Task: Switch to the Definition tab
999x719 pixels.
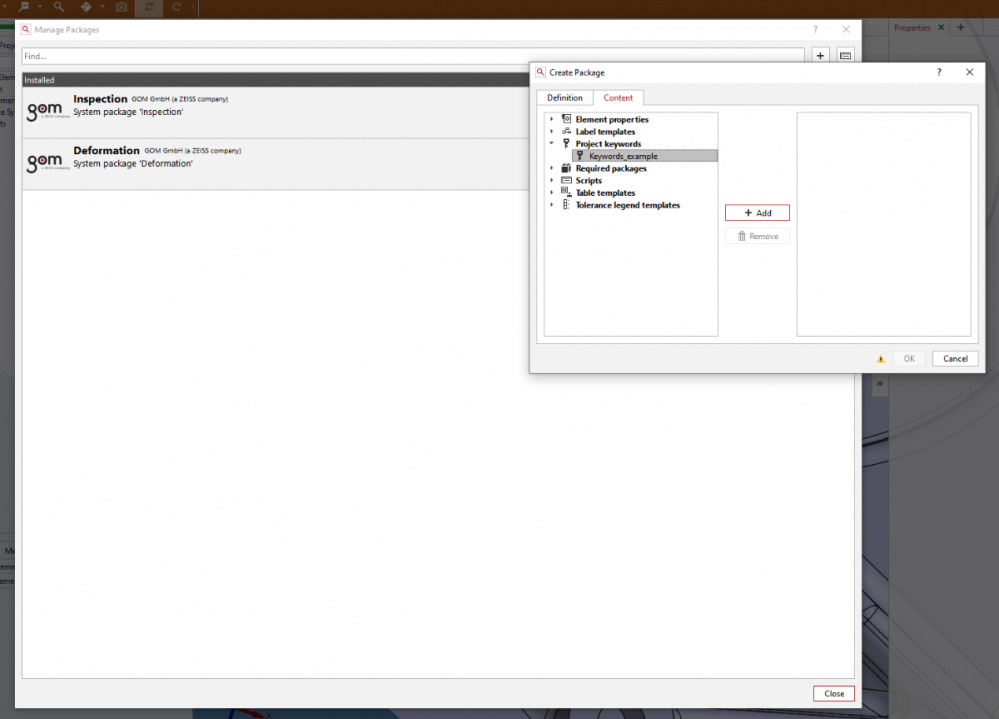Action: coord(565,97)
